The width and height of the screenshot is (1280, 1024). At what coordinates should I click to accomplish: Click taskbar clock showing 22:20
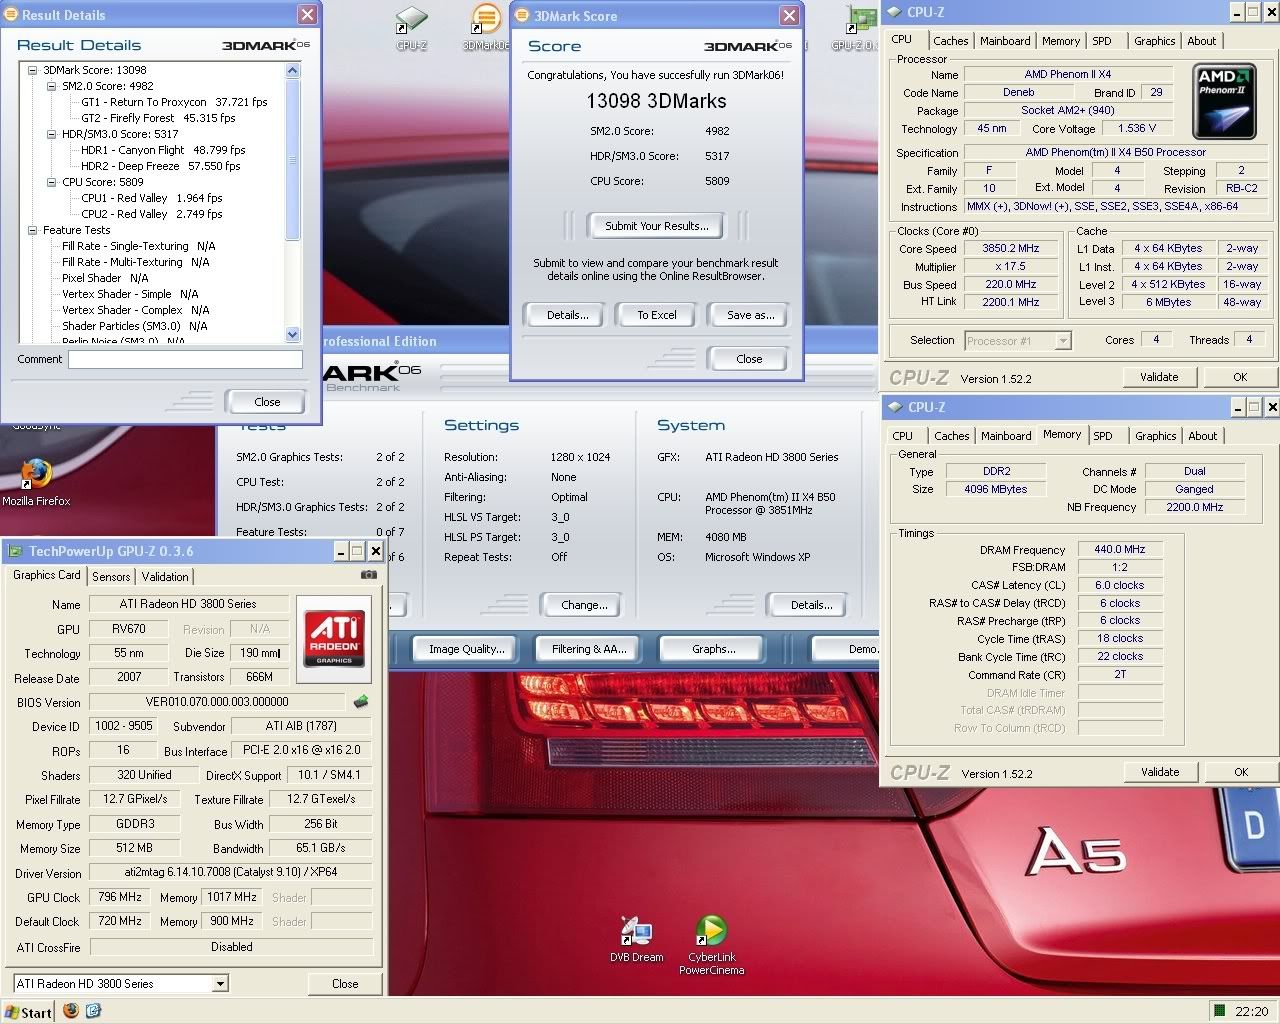coord(1251,1011)
